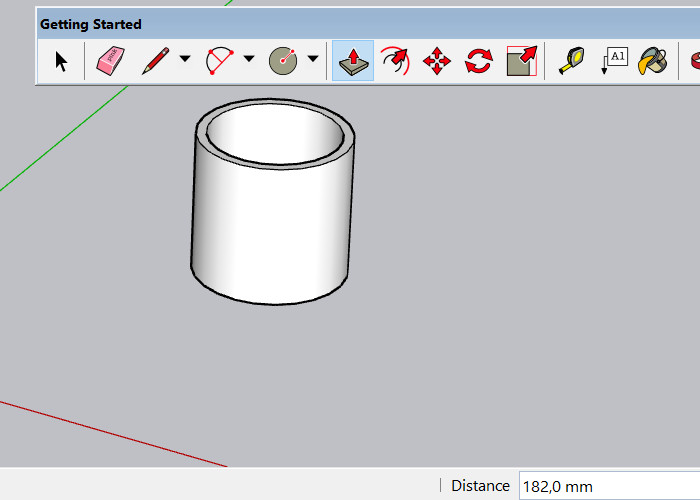The image size is (700, 500).
Task: Expand the Line tool dropdown arrow
Action: click(185, 60)
